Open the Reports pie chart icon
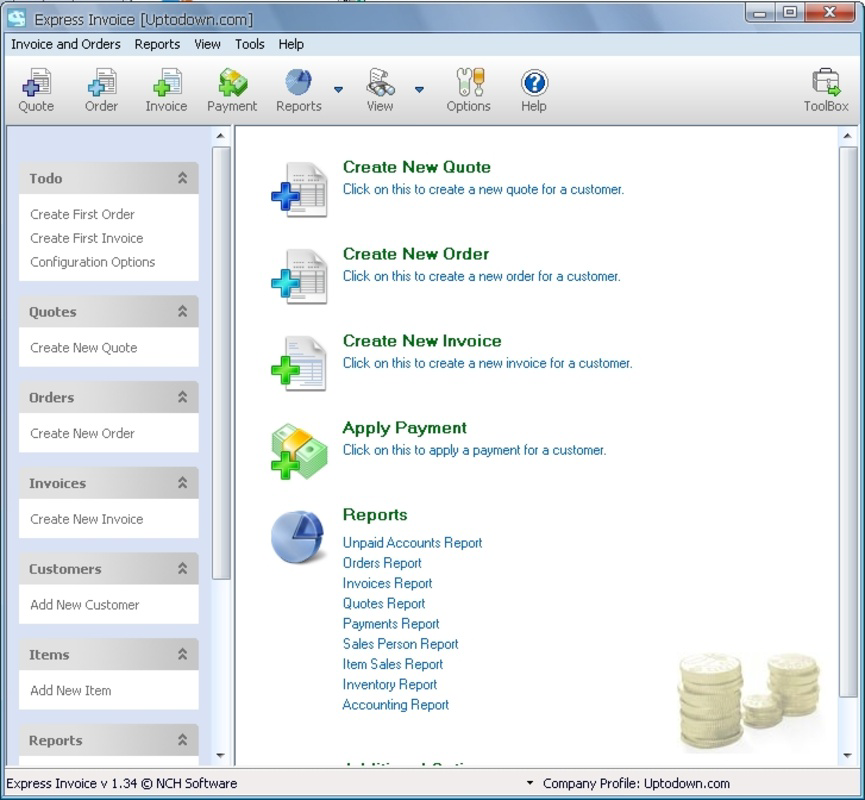This screenshot has height=800, width=865. (298, 90)
